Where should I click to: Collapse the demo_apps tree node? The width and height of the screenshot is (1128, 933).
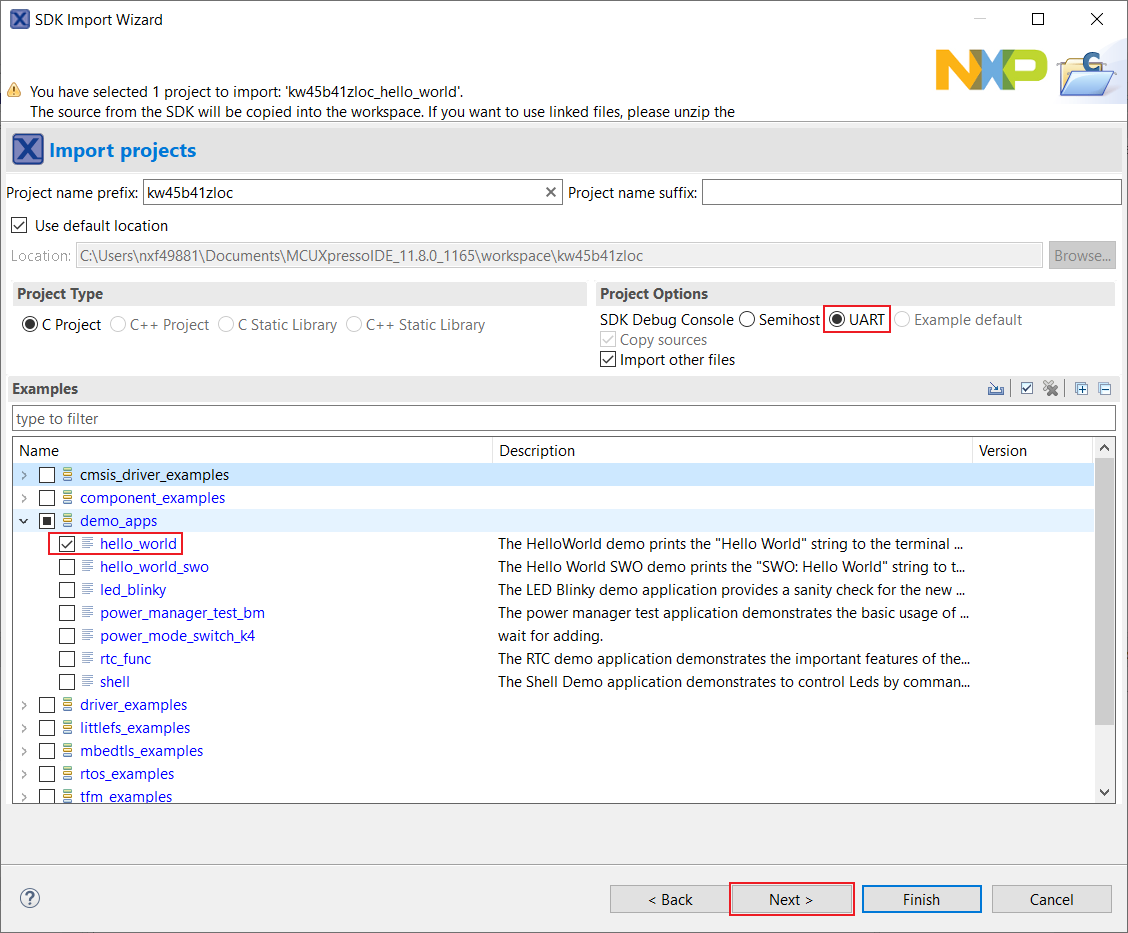tap(24, 521)
